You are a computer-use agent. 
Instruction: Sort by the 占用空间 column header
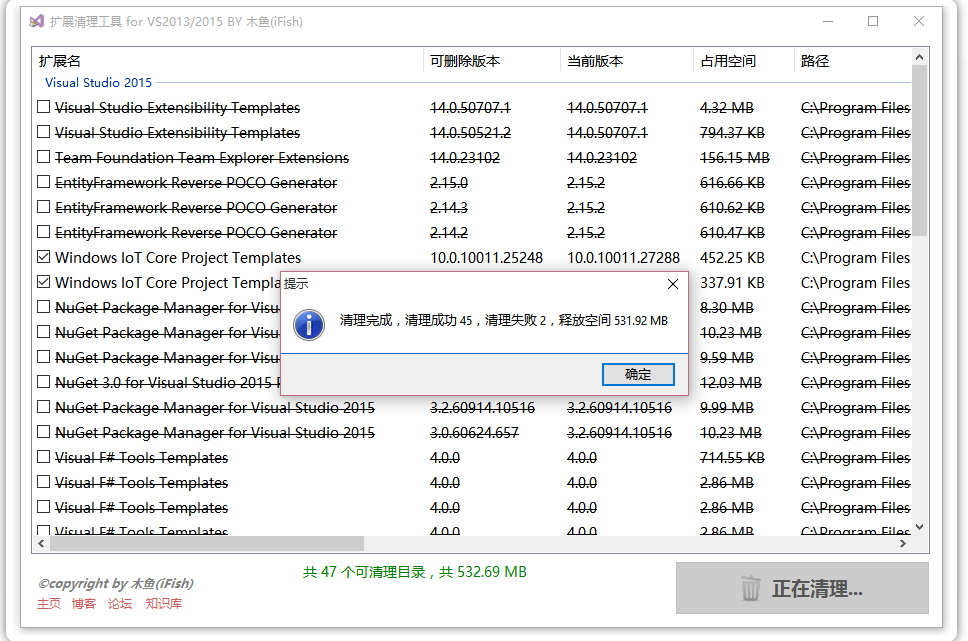click(x=744, y=61)
